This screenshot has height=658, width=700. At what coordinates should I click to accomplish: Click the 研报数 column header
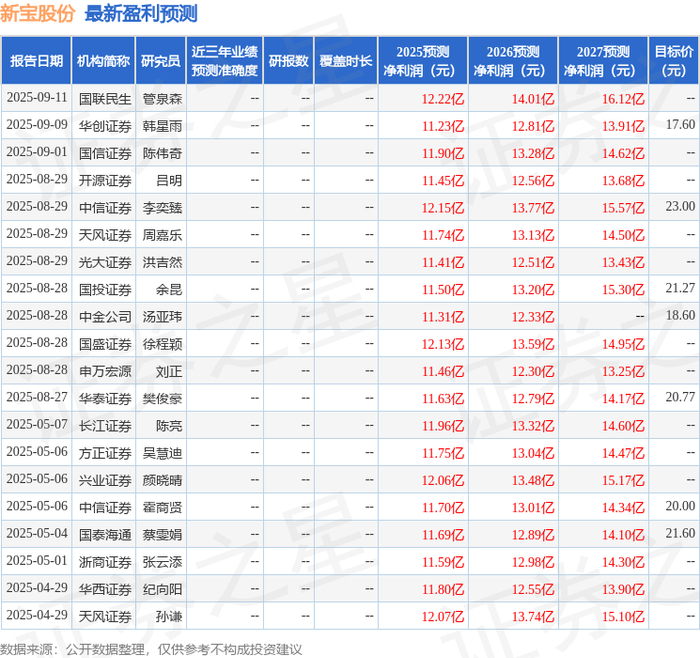(x=289, y=61)
